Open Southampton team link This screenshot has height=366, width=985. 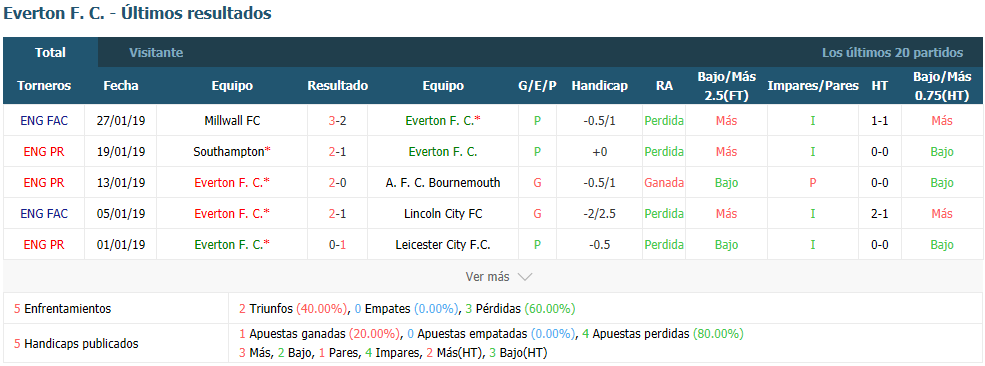[x=232, y=151]
